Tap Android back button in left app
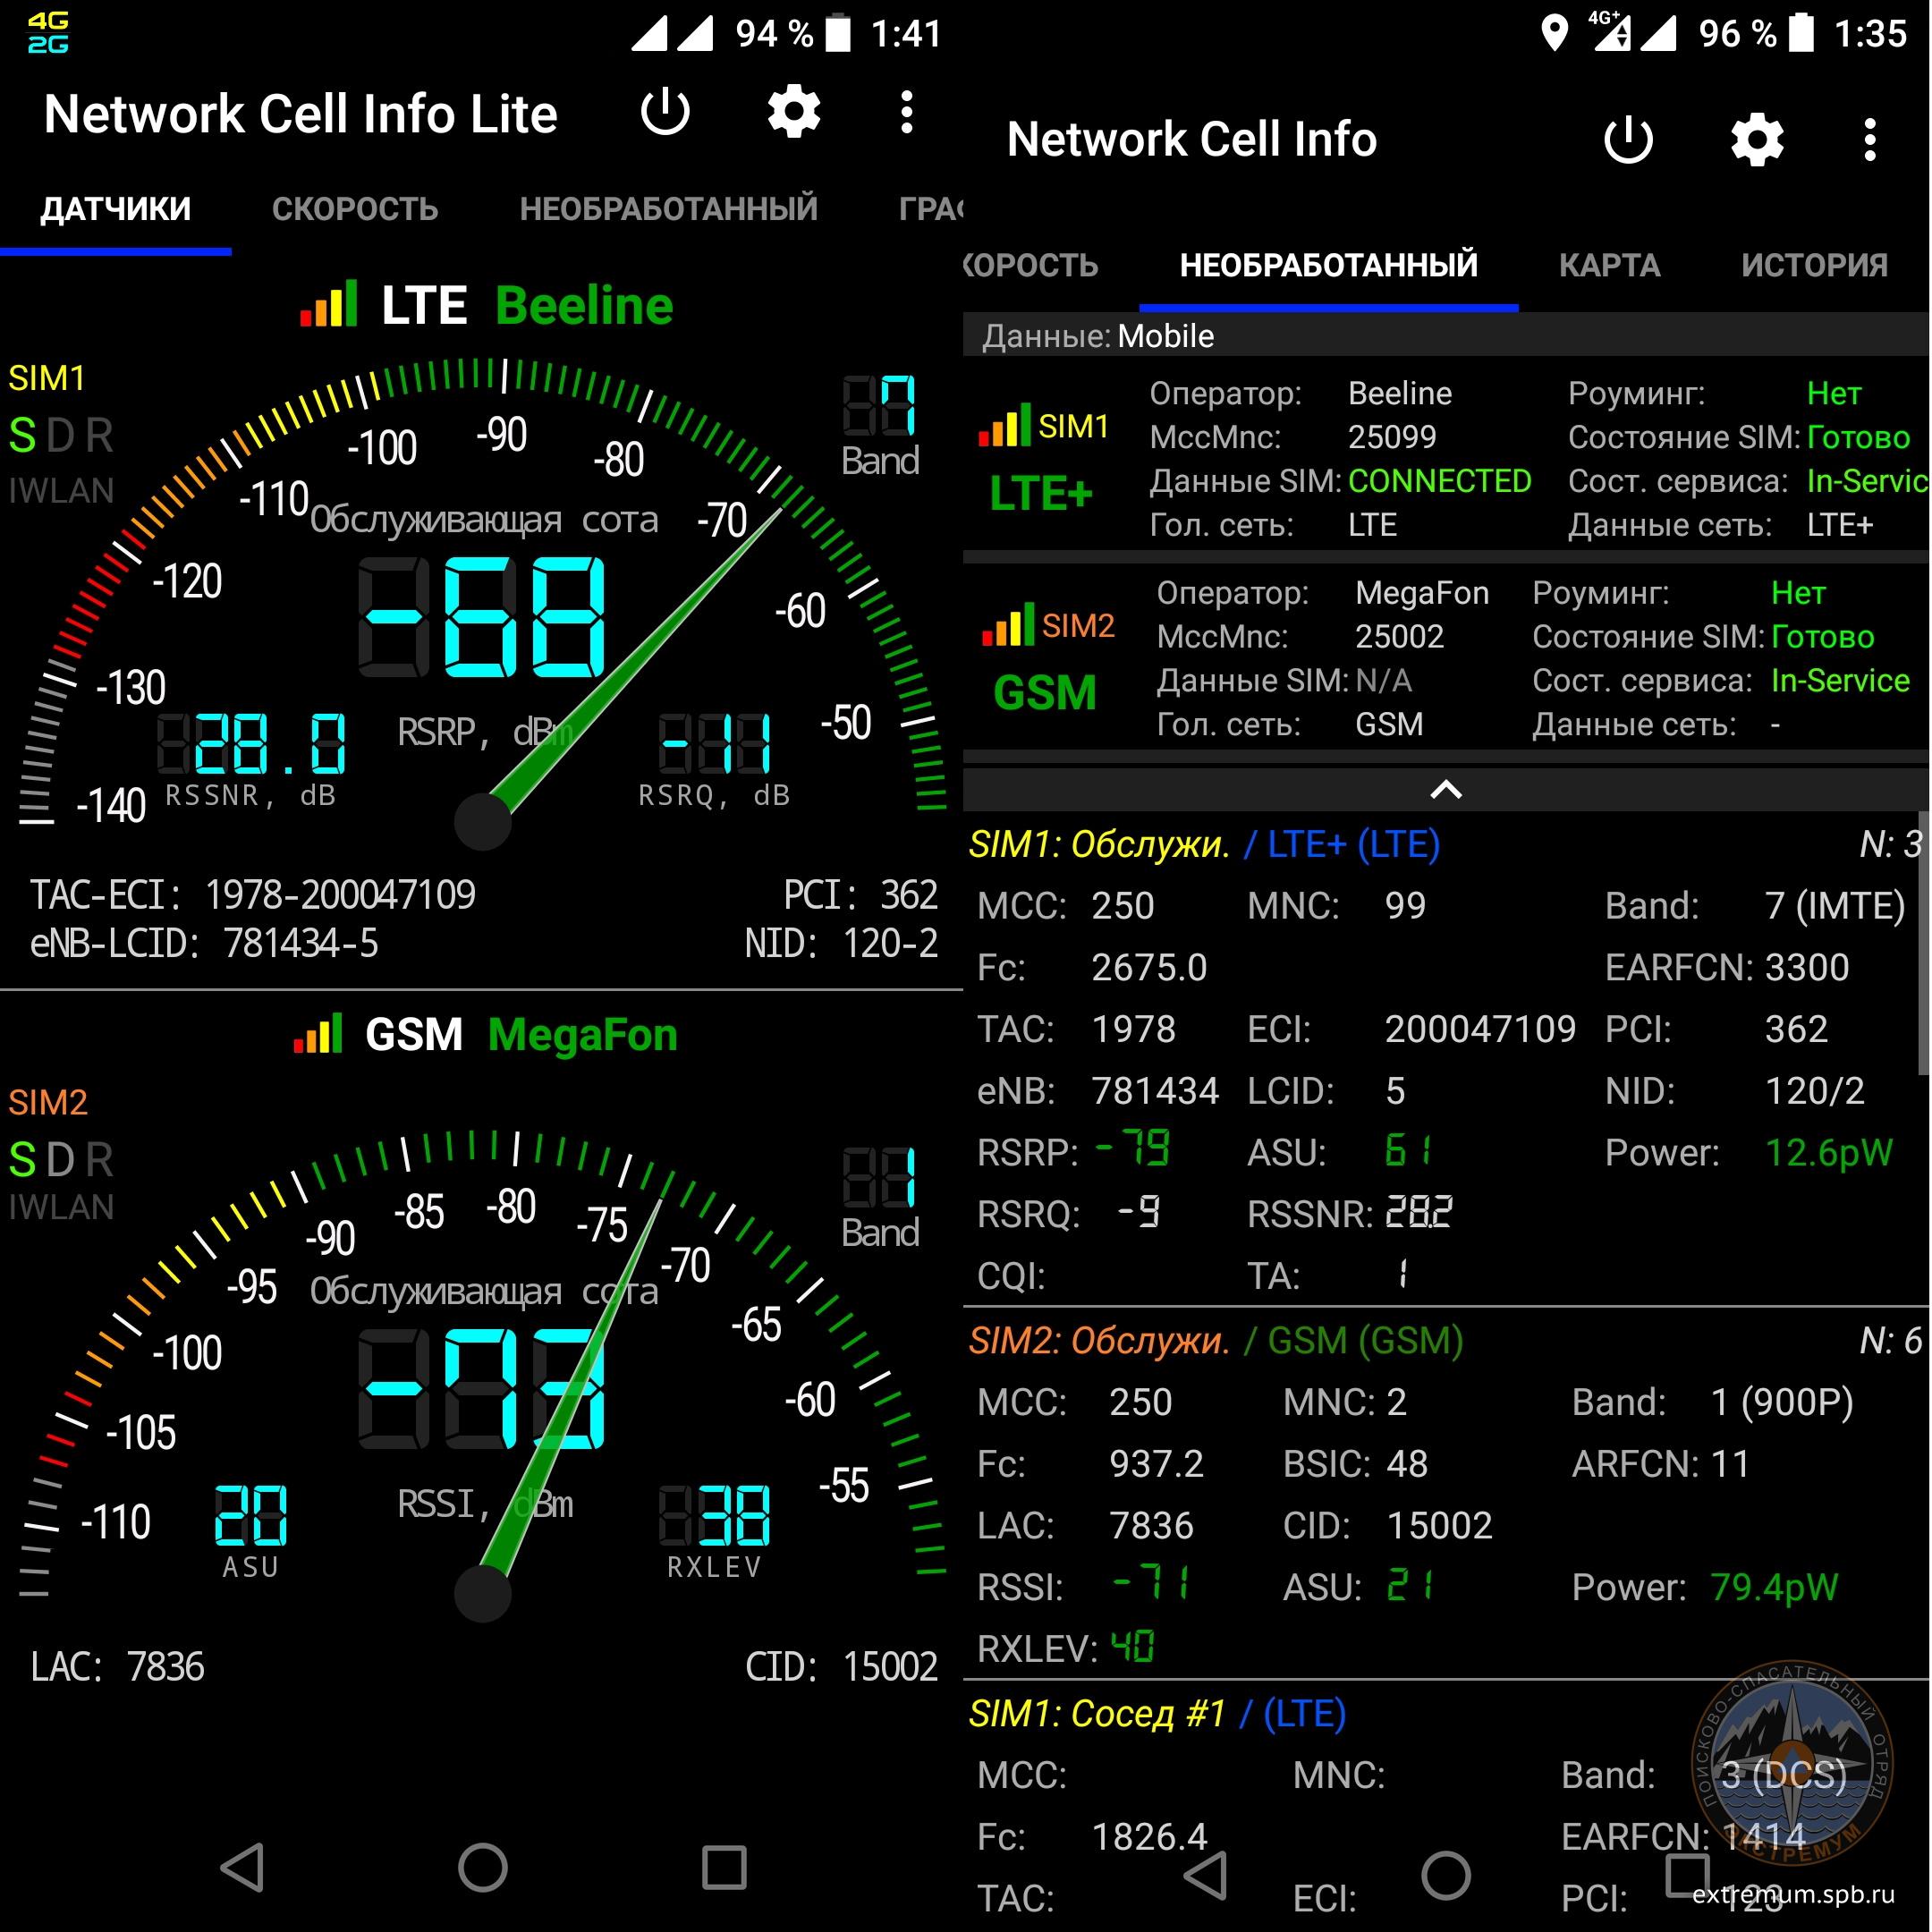This screenshot has width=1932, height=1932. (243, 1867)
